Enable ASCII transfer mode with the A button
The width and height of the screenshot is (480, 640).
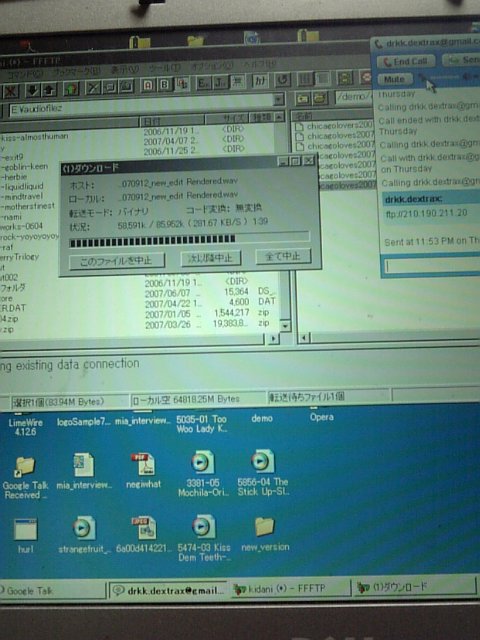pos(148,85)
